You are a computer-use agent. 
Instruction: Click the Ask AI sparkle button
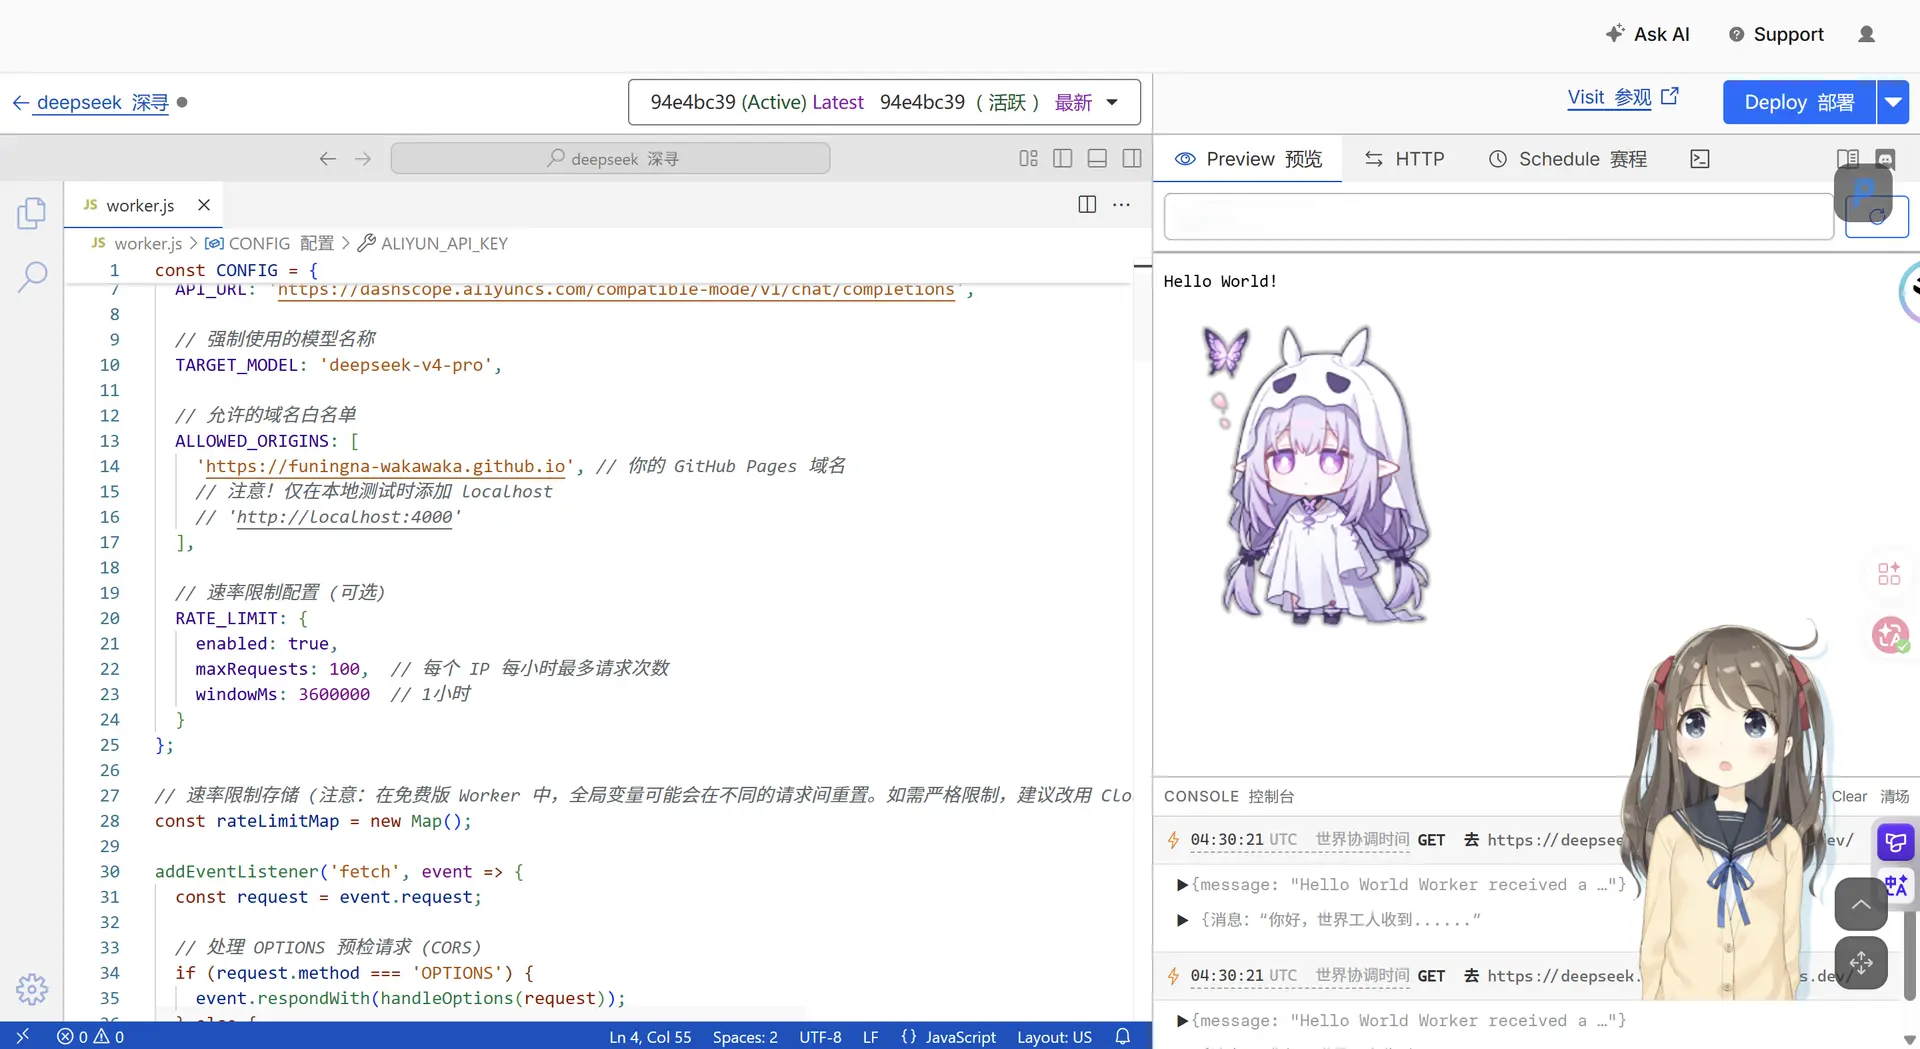click(1647, 34)
